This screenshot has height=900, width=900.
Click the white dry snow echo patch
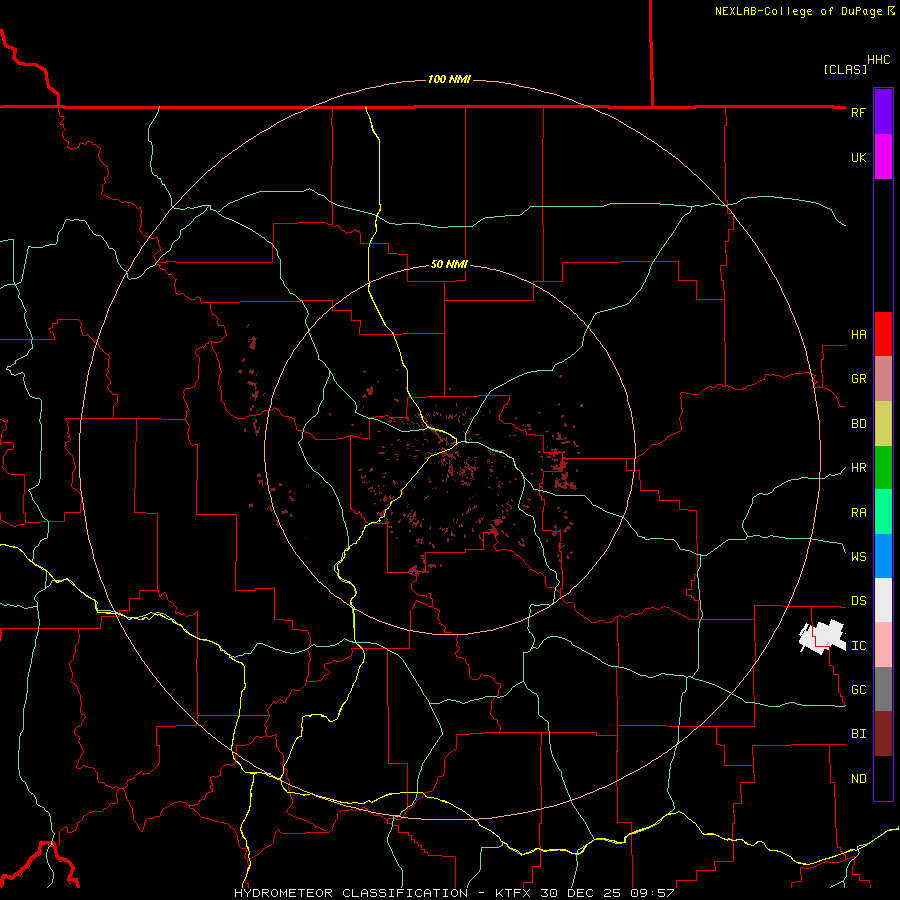pyautogui.click(x=823, y=636)
